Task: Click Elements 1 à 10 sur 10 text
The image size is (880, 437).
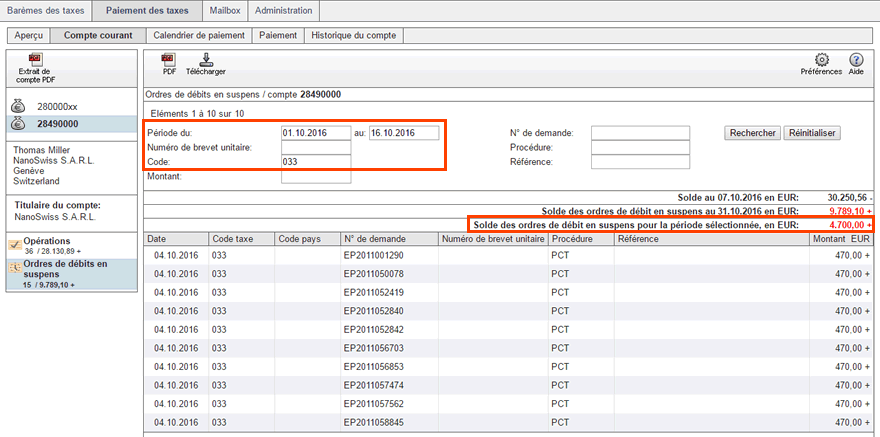Action: click(197, 113)
